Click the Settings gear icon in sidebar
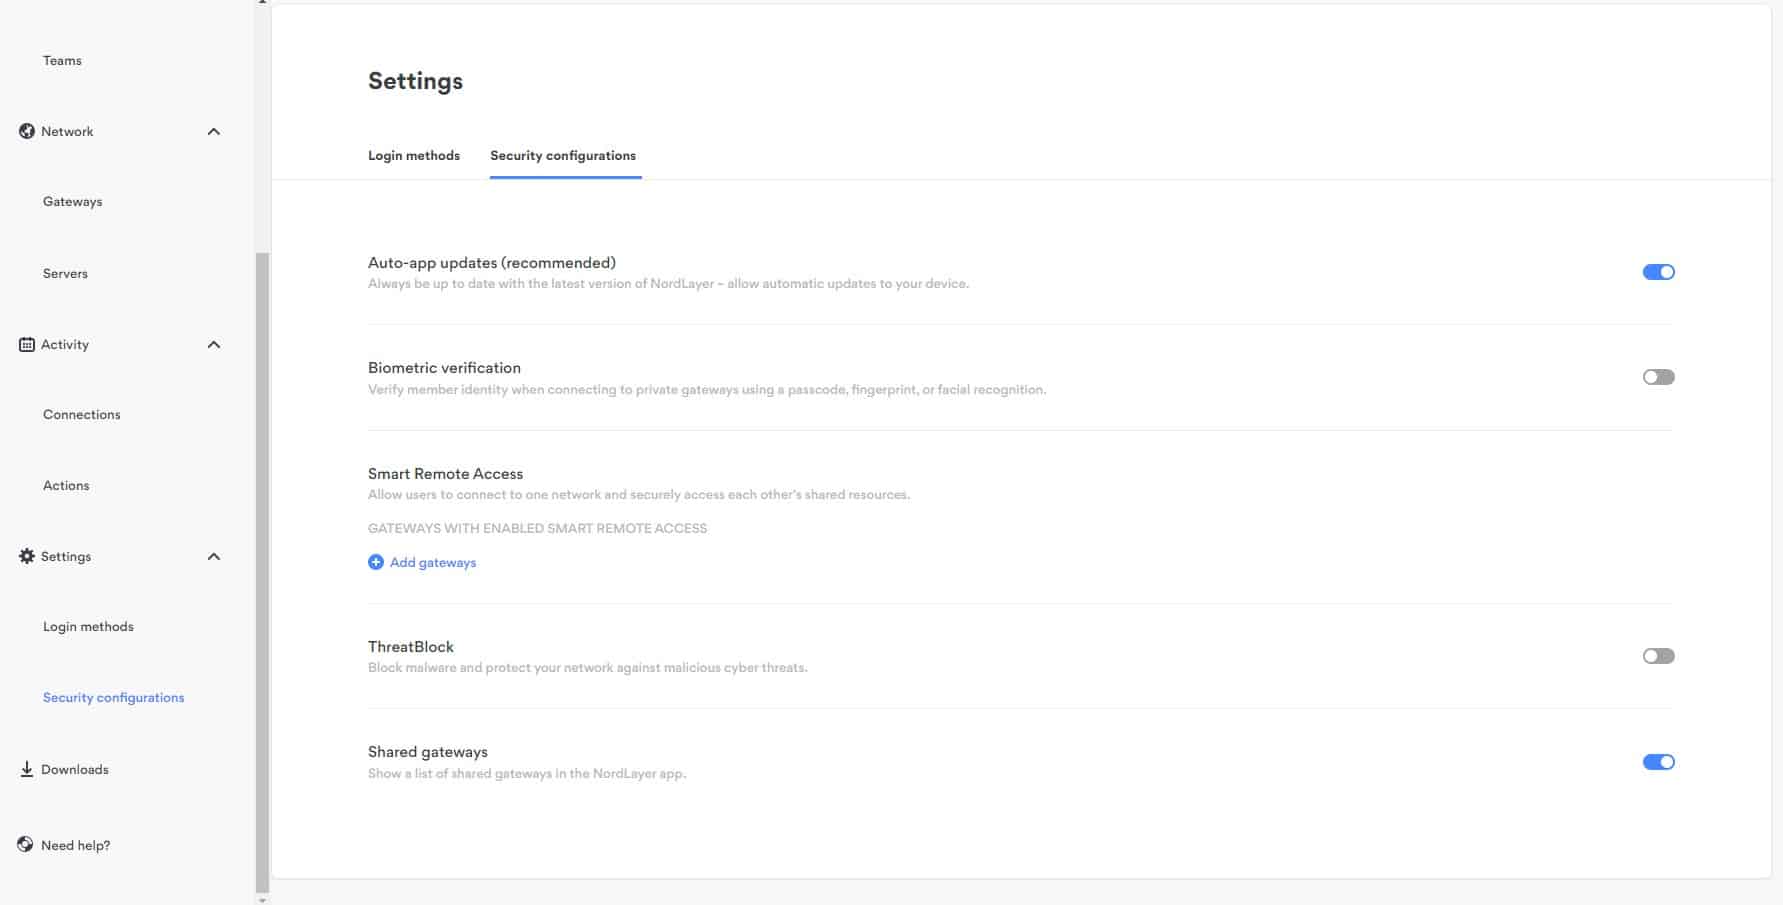The height and width of the screenshot is (905, 1783). pyautogui.click(x=27, y=556)
